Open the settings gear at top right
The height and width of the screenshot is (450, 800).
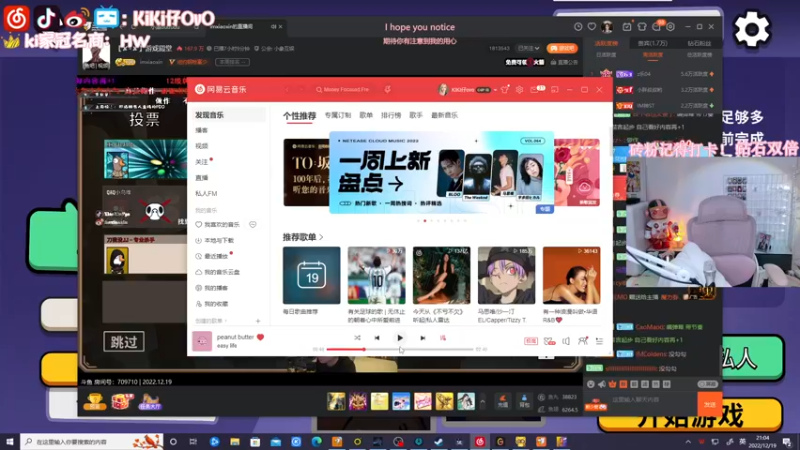752,29
